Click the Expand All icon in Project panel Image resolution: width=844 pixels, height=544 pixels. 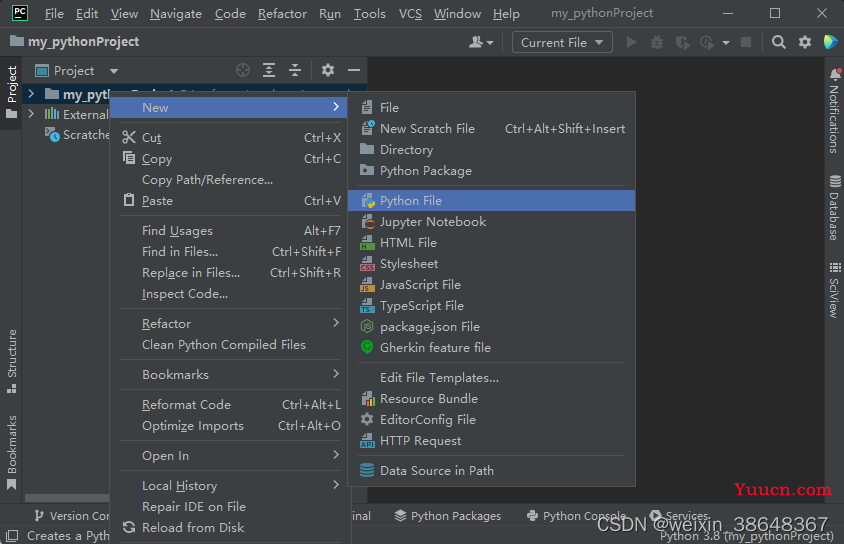pos(269,70)
